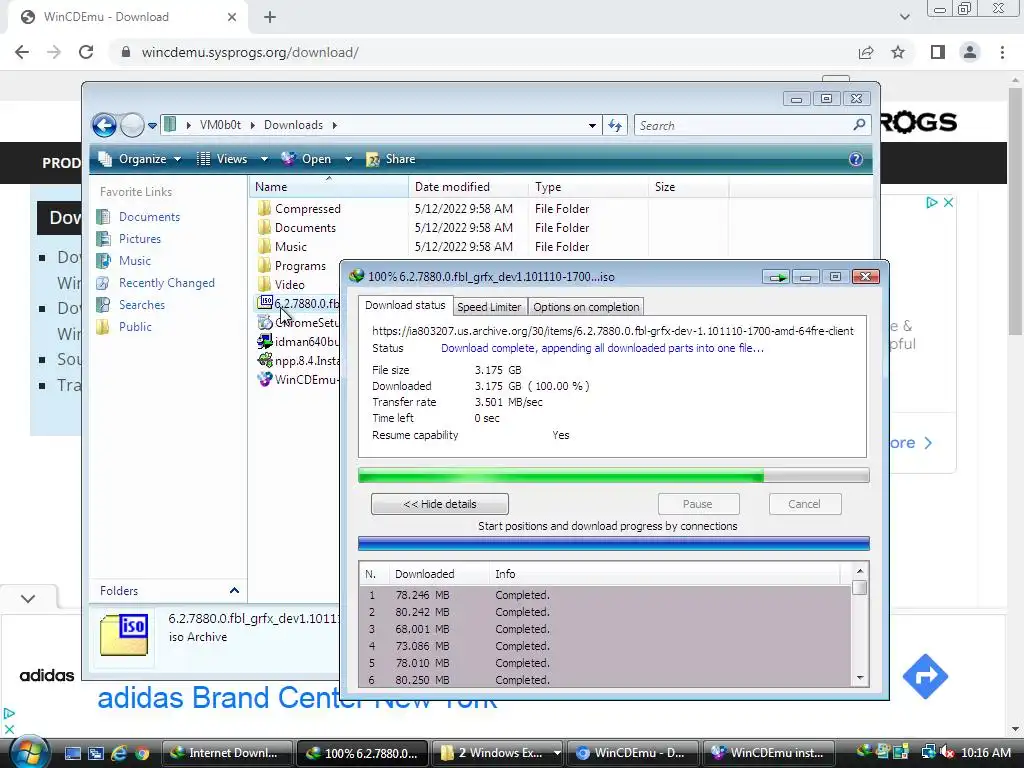The image size is (1024, 768).
Task: Select the 6.2.7880.0 iso file
Action: pyautogui.click(x=298, y=304)
